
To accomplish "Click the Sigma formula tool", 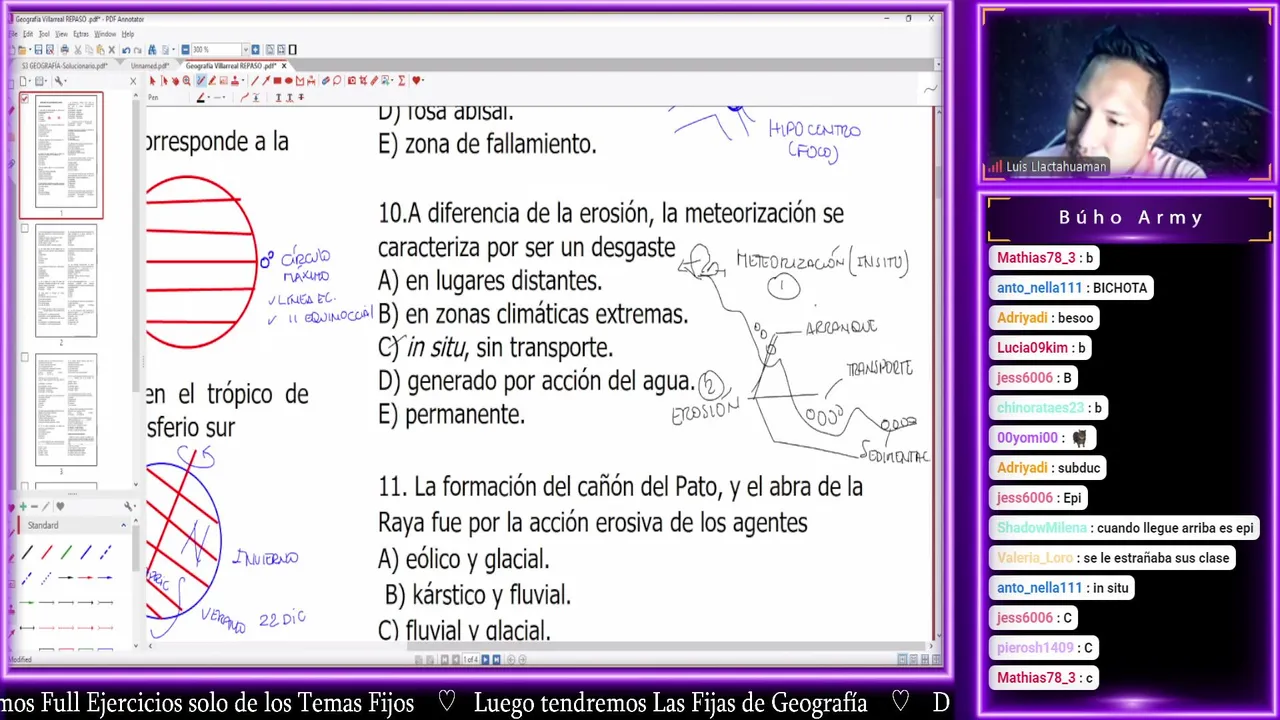I will [401, 81].
